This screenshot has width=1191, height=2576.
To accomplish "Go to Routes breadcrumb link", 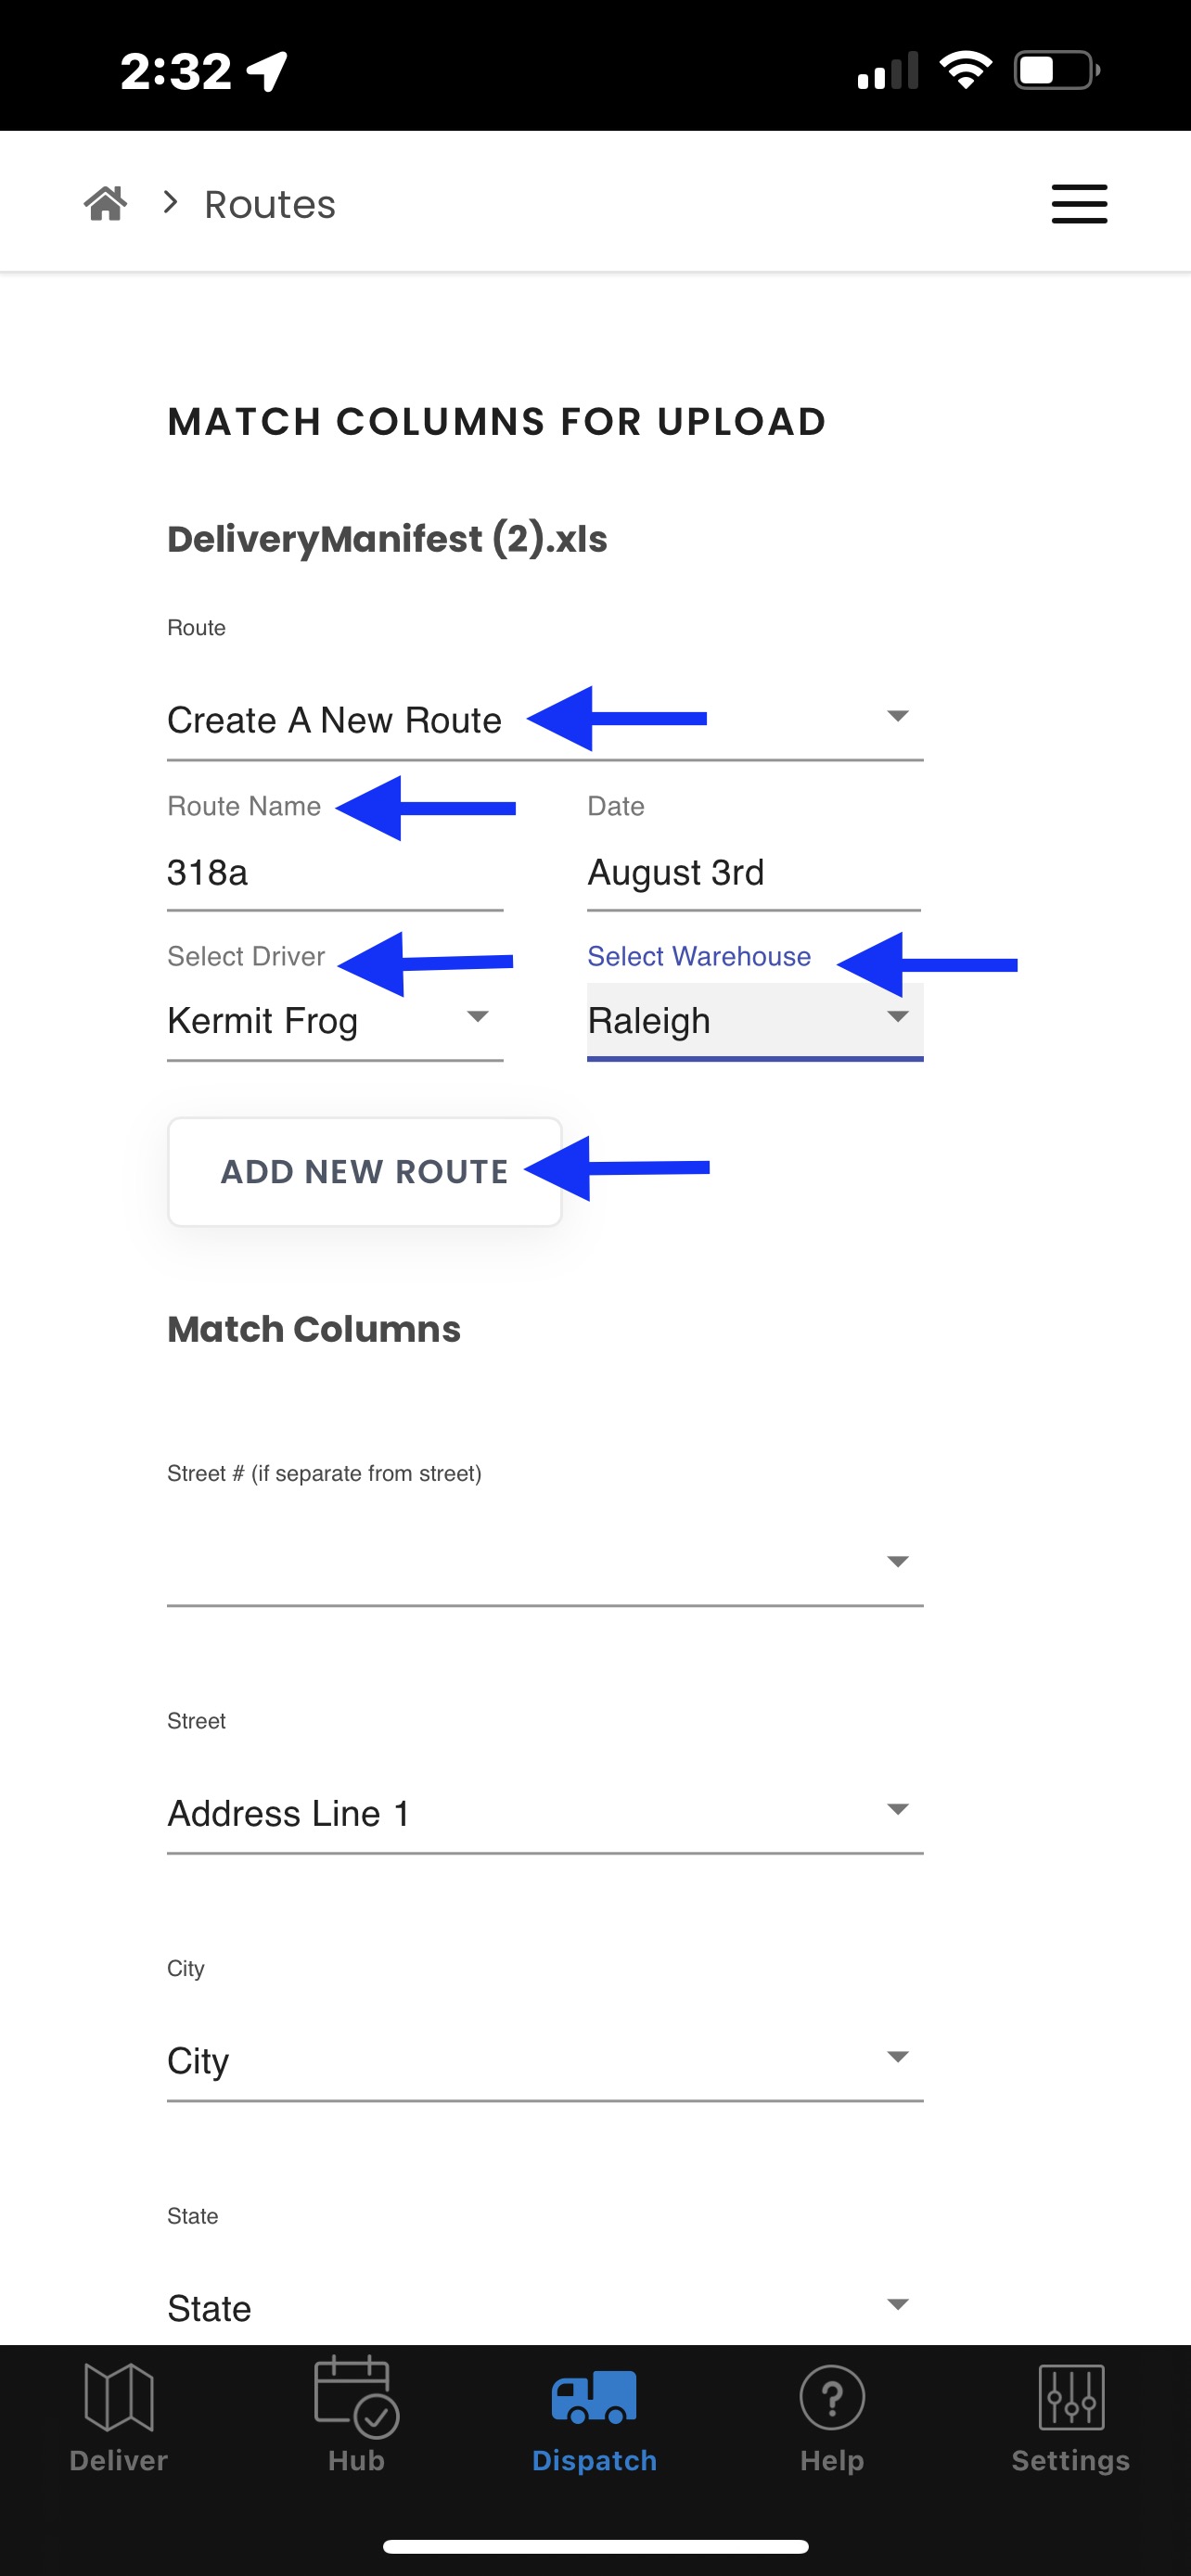I will (270, 204).
